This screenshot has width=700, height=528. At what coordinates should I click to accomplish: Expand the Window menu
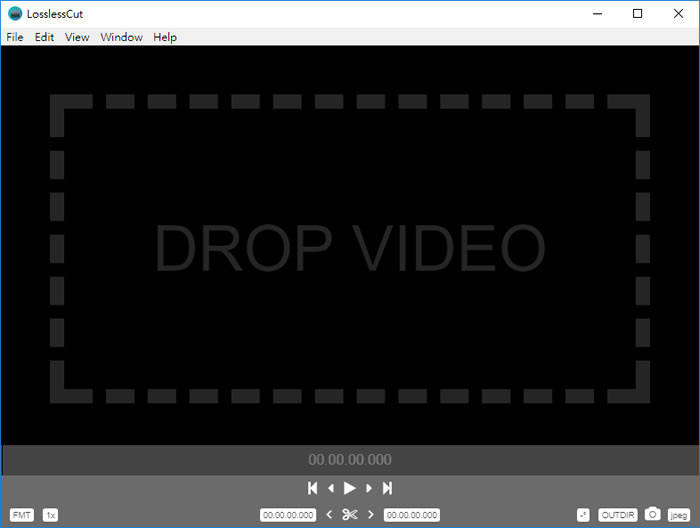[x=121, y=37]
